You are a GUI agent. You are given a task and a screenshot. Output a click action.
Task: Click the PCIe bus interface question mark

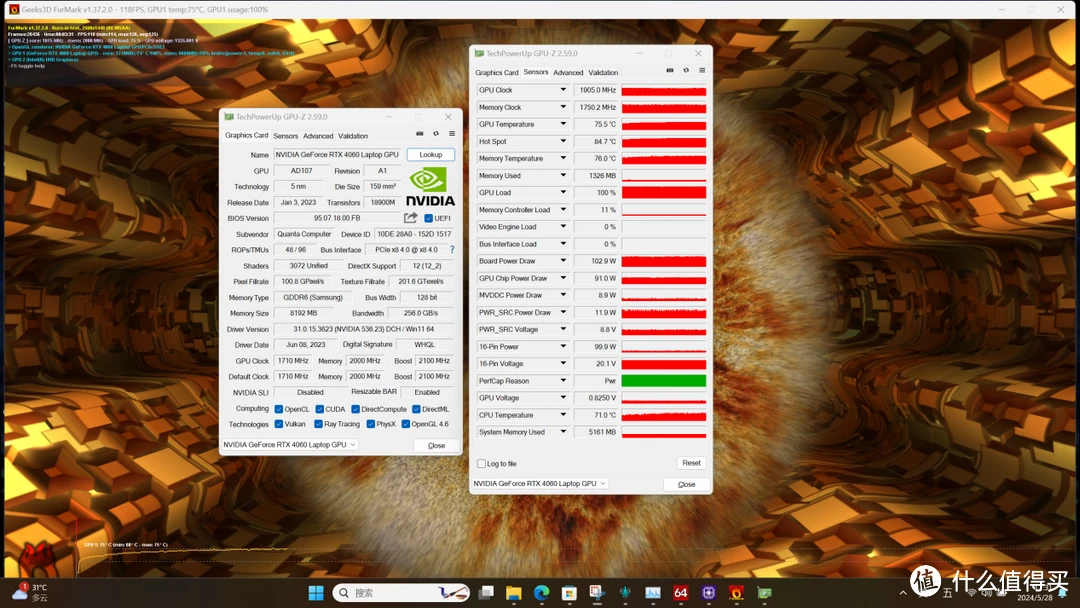click(452, 250)
